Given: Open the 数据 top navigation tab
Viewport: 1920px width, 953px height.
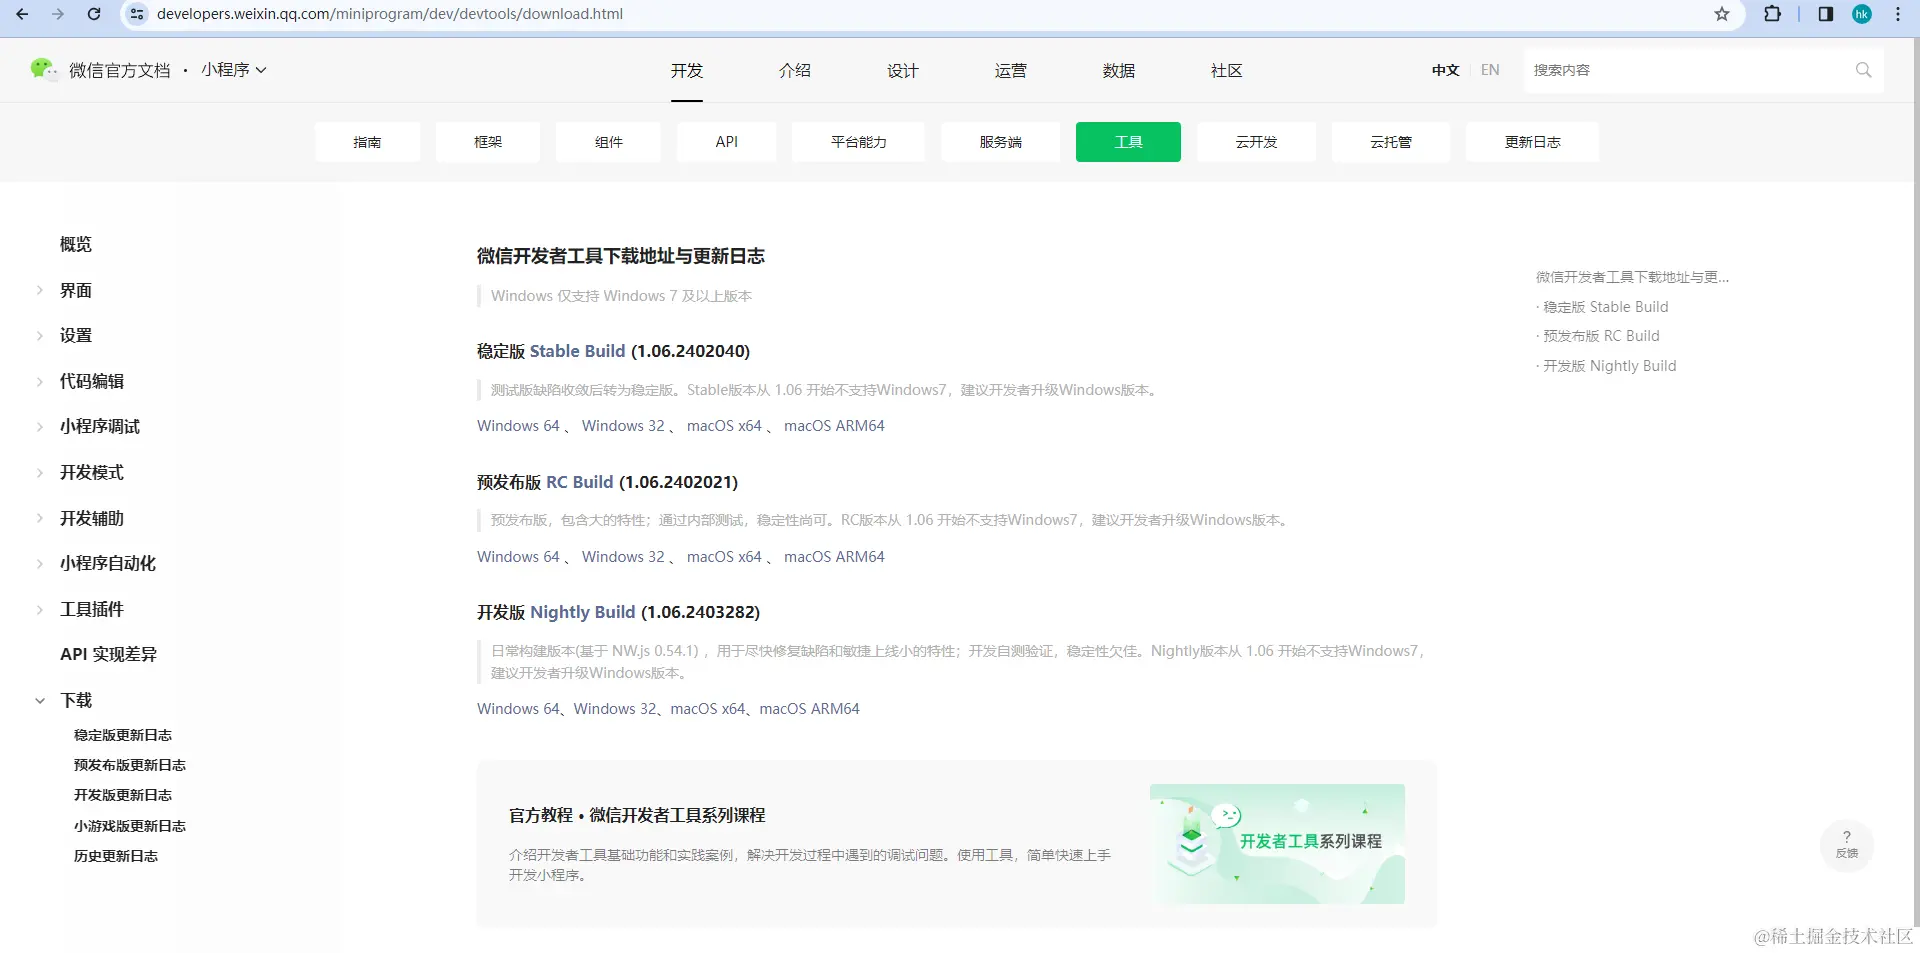Looking at the screenshot, I should pyautogui.click(x=1119, y=70).
